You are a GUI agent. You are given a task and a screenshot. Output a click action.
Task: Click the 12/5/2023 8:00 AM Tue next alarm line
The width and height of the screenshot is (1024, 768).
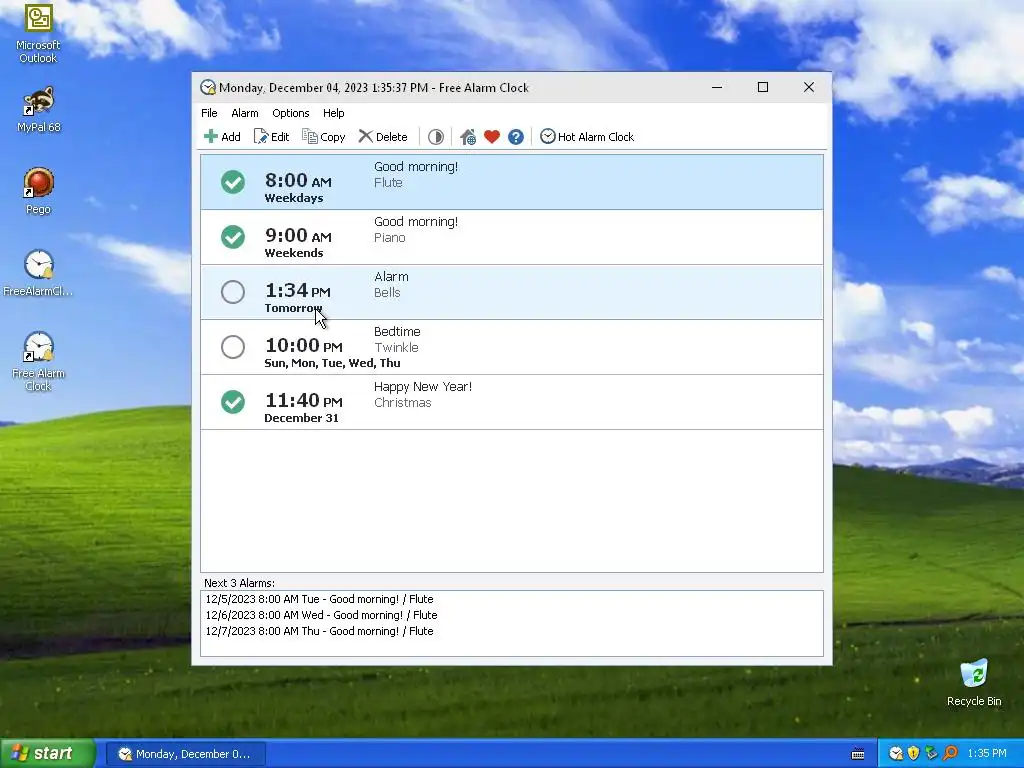[x=319, y=599]
